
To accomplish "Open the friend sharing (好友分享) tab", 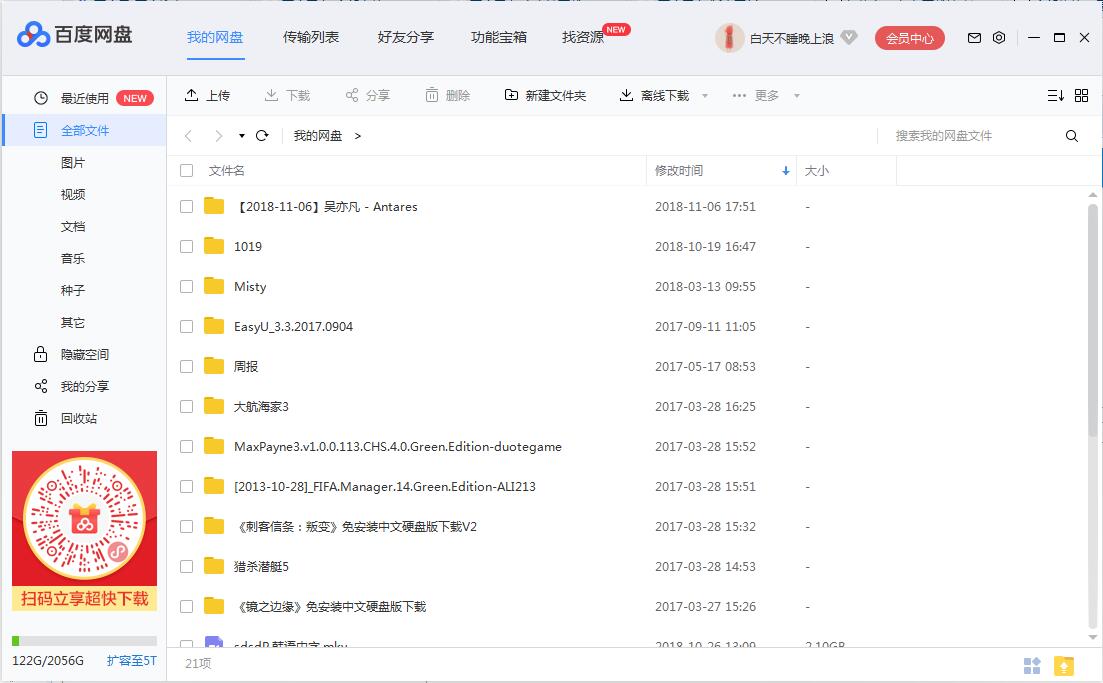I will 405,37.
